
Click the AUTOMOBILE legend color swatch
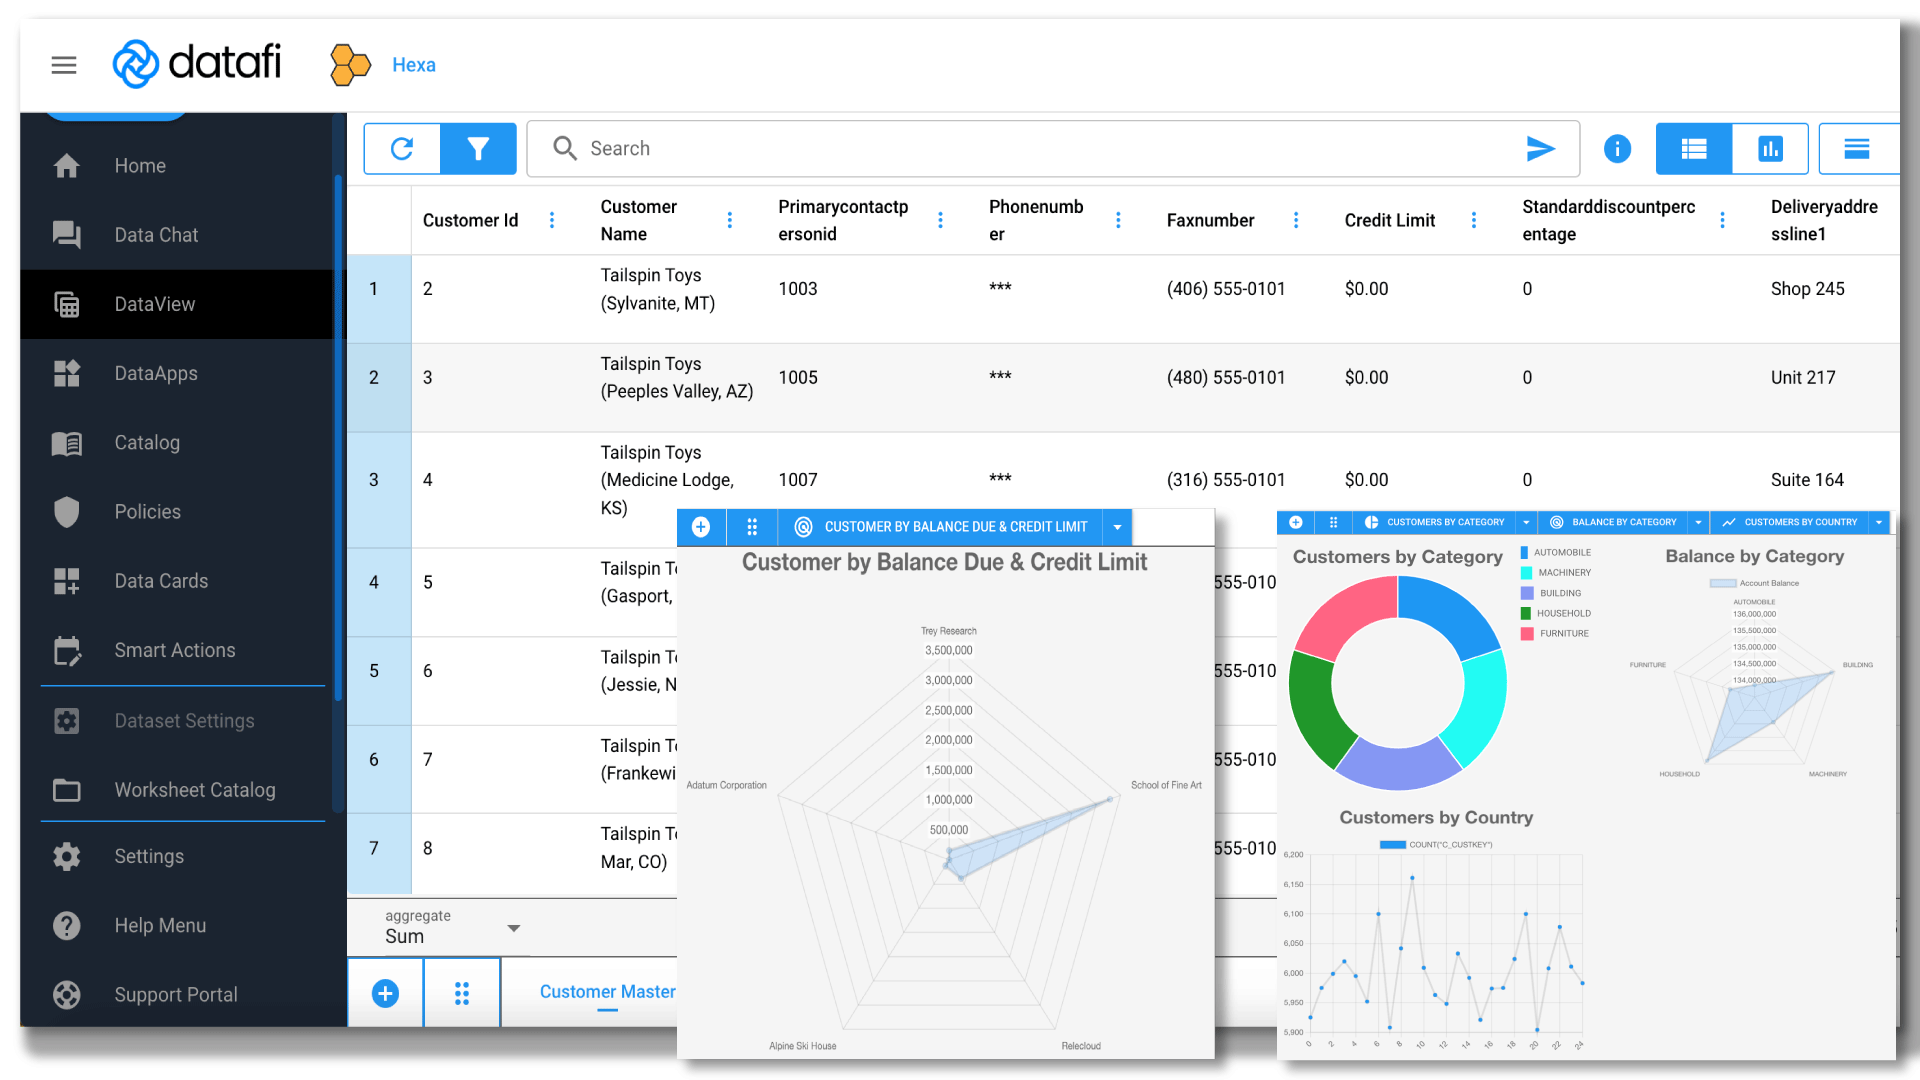pyautogui.click(x=1524, y=552)
